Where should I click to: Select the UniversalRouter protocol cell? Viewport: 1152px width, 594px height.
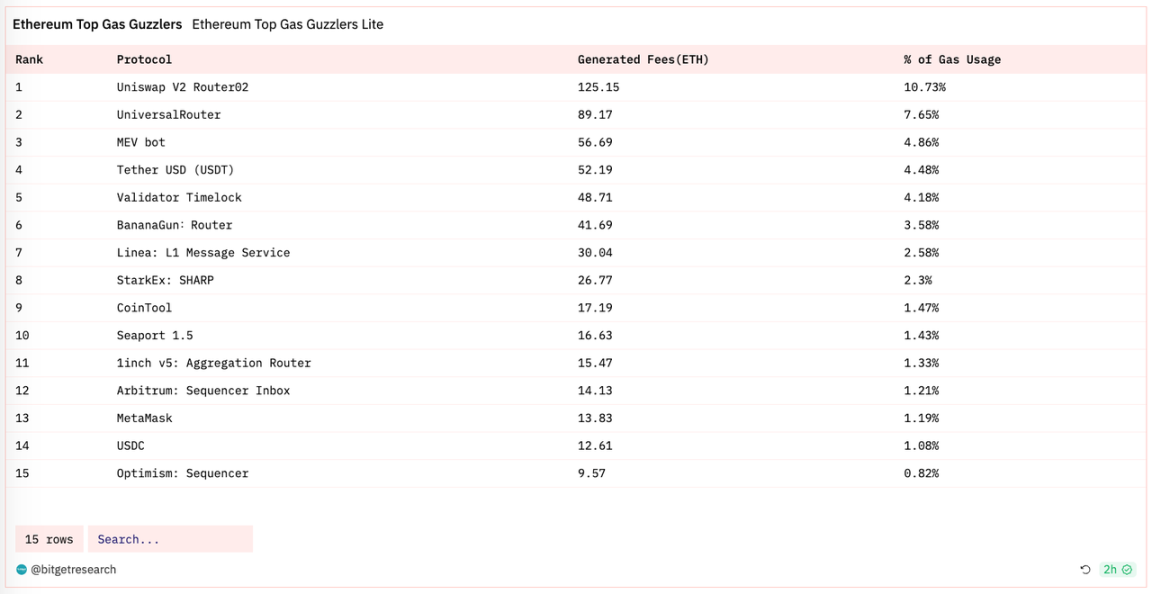168,115
